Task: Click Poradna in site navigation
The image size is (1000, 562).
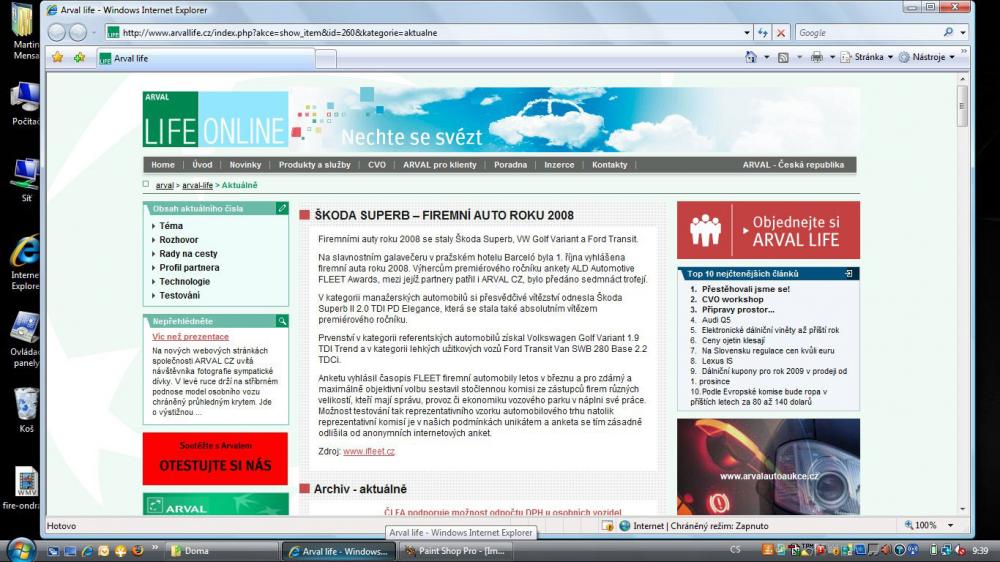Action: pos(510,165)
